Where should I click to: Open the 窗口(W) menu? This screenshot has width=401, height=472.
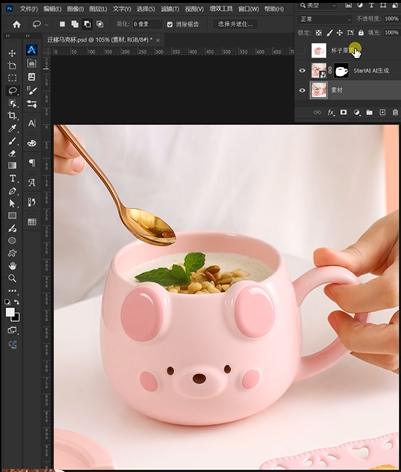[x=248, y=9]
